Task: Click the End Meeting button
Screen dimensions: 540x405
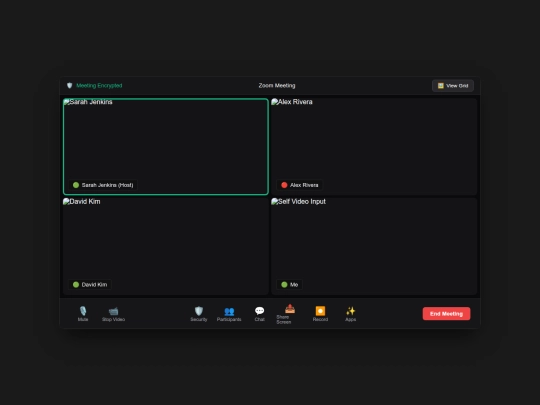Action: coord(446,314)
